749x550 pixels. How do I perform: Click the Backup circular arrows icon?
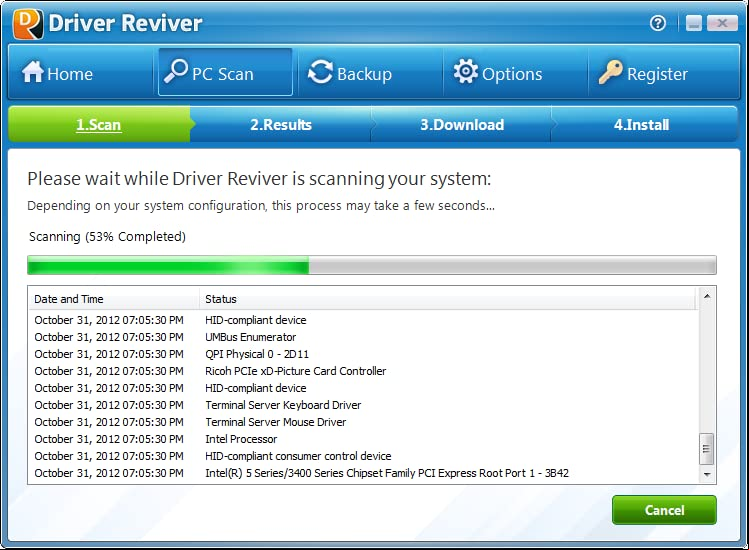pos(320,72)
